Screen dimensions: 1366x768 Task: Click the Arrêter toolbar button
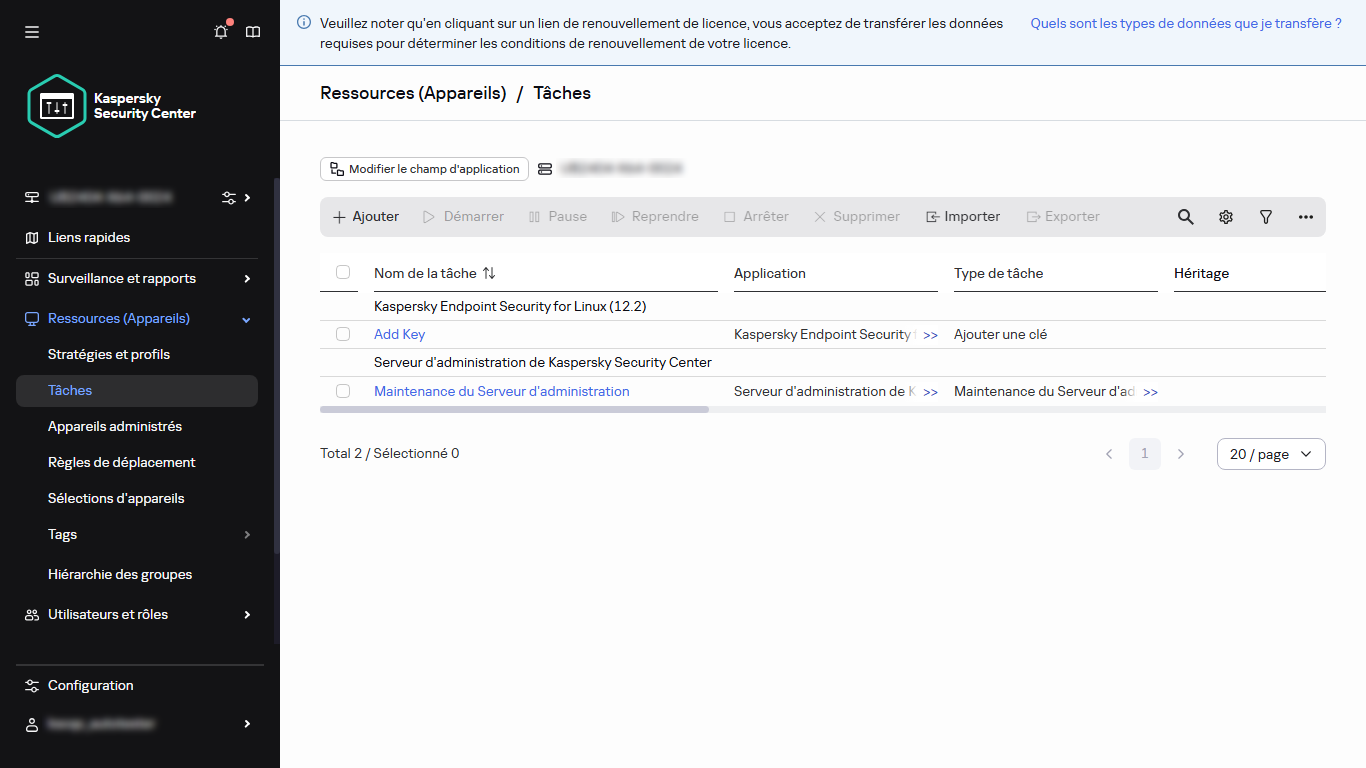click(x=757, y=217)
